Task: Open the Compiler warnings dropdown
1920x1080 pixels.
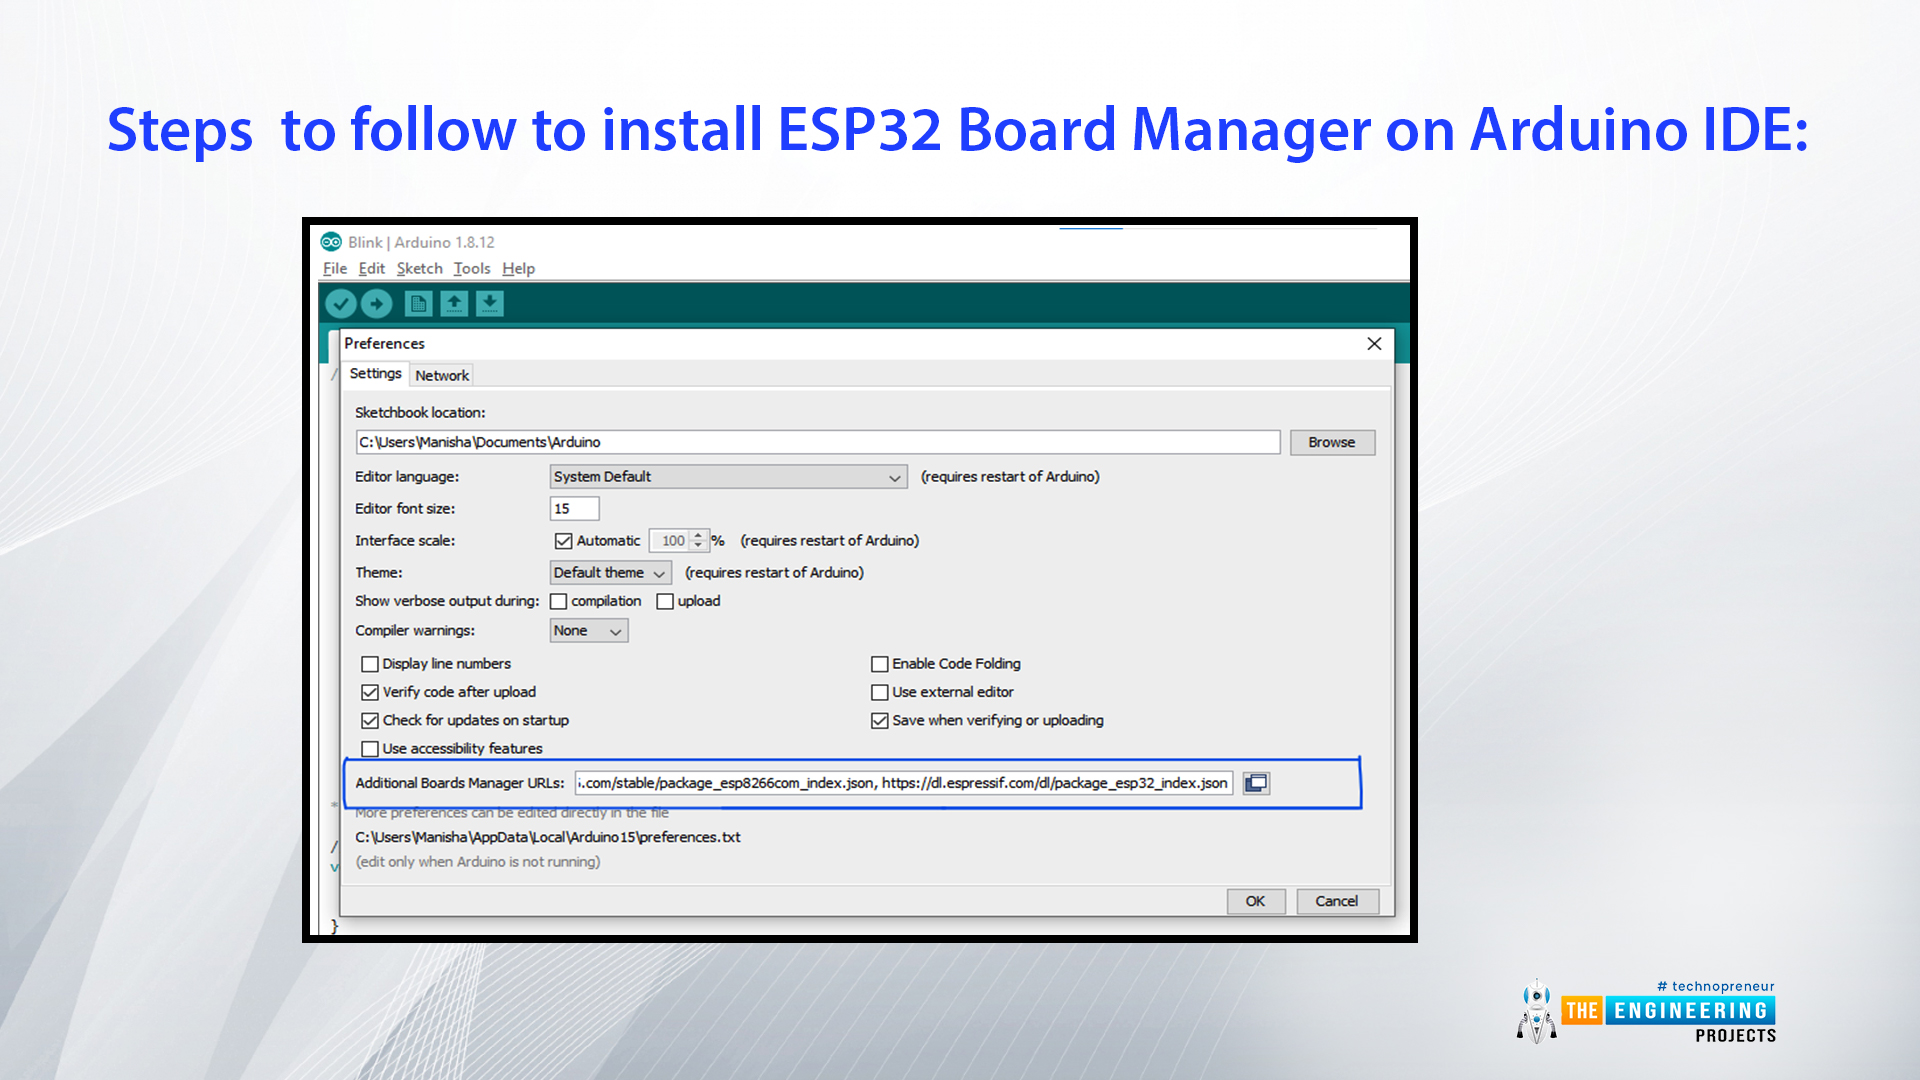Action: (x=588, y=631)
